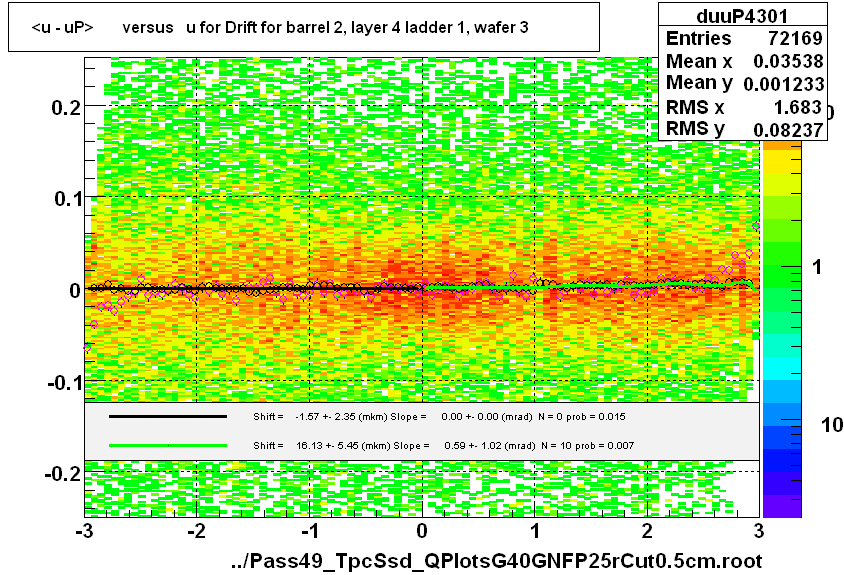
Task: Click the Mean x value 0.03538
Action: 788,61
